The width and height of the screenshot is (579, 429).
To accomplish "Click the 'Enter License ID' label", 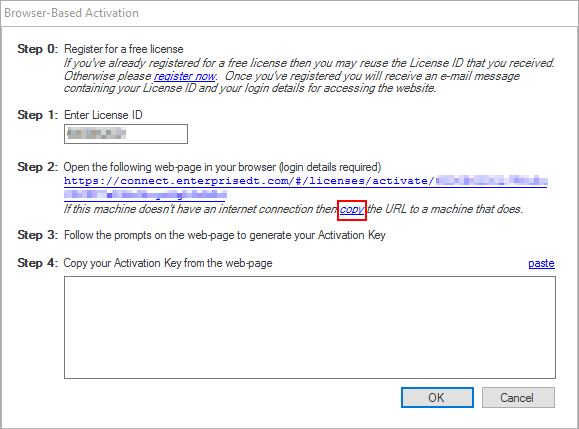I will click(x=103, y=115).
